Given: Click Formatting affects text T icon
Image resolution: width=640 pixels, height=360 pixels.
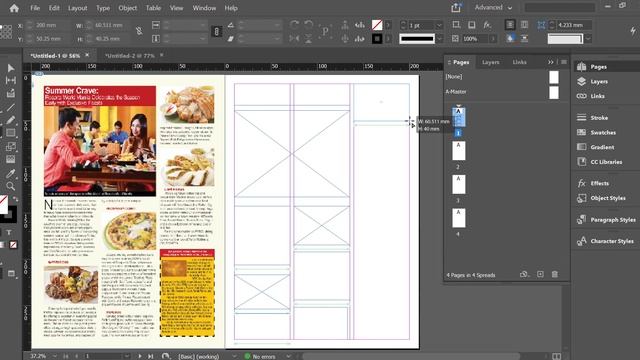Looking at the screenshot, I should click(x=9, y=232).
